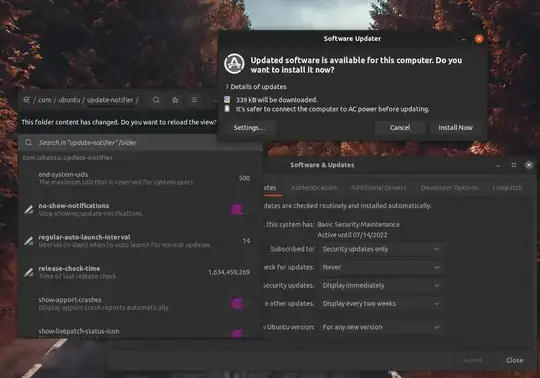Screen dimensions: 540x378
Task: Click the dconf root path icon
Action: pyautogui.click(x=27, y=100)
